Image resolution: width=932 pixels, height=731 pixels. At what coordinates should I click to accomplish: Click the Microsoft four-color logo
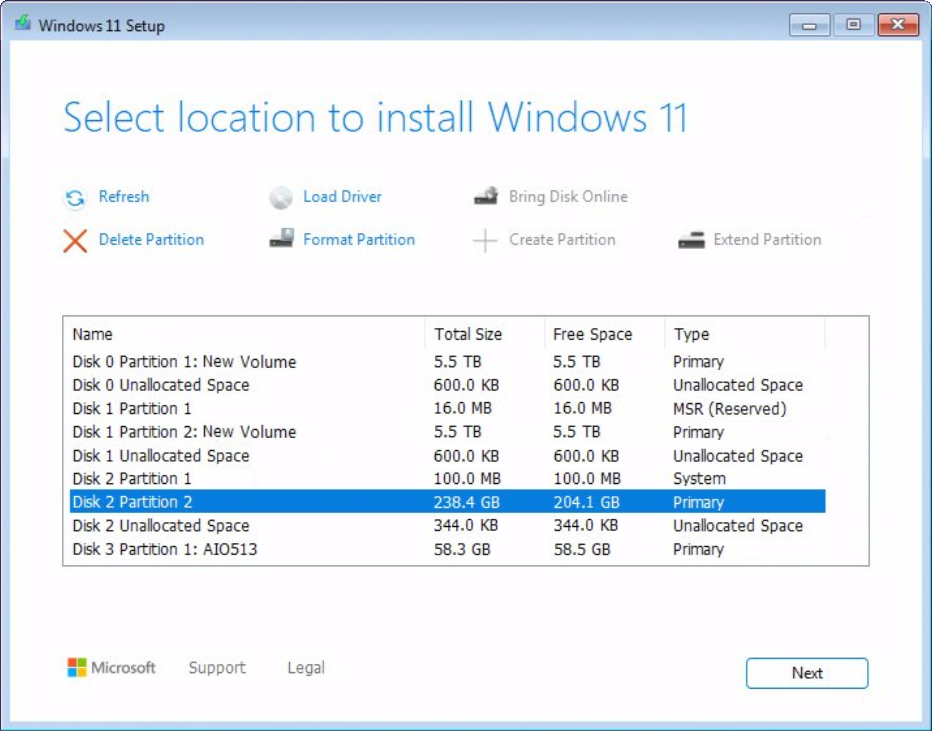click(77, 667)
